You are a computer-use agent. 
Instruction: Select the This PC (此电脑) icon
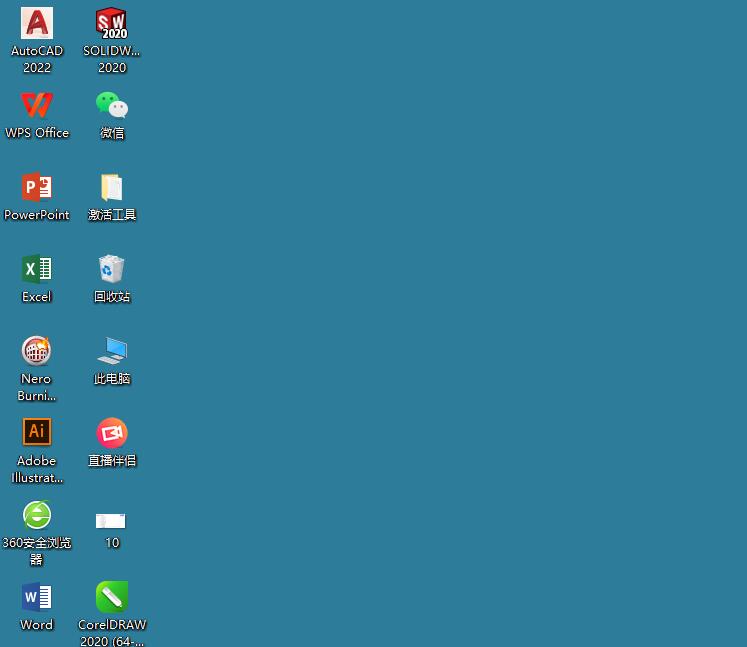tap(111, 351)
